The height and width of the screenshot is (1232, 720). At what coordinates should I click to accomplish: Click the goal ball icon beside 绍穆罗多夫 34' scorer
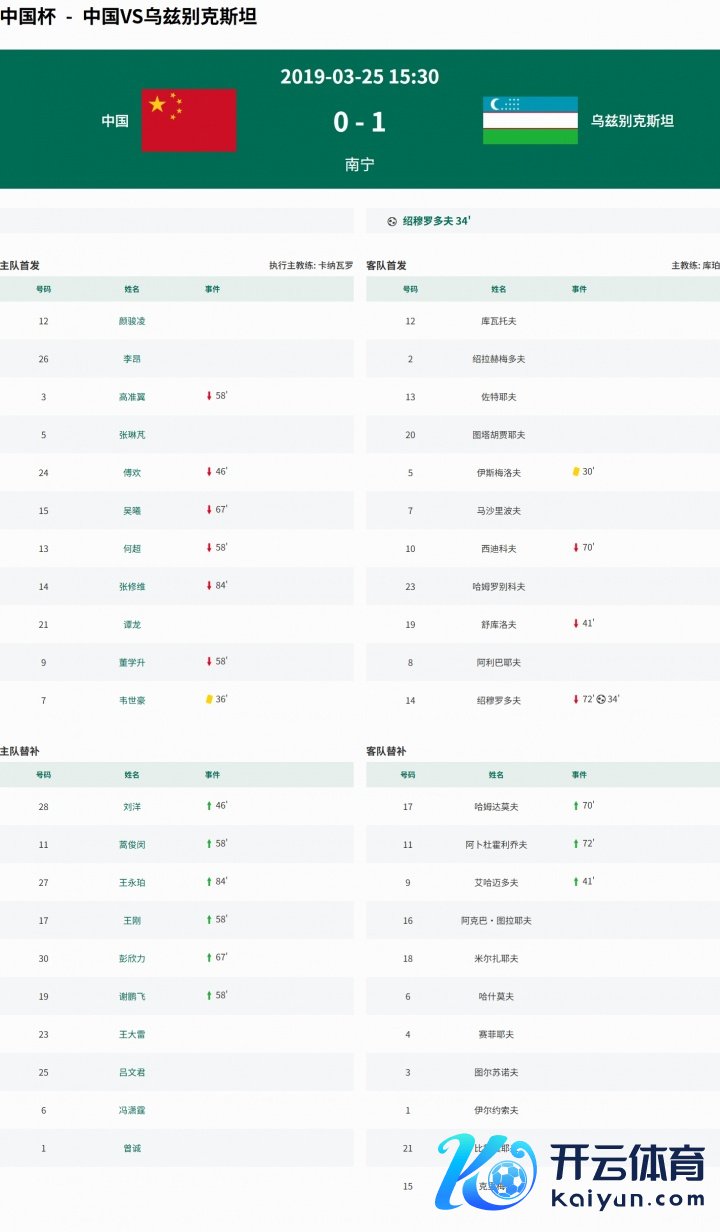tap(392, 221)
